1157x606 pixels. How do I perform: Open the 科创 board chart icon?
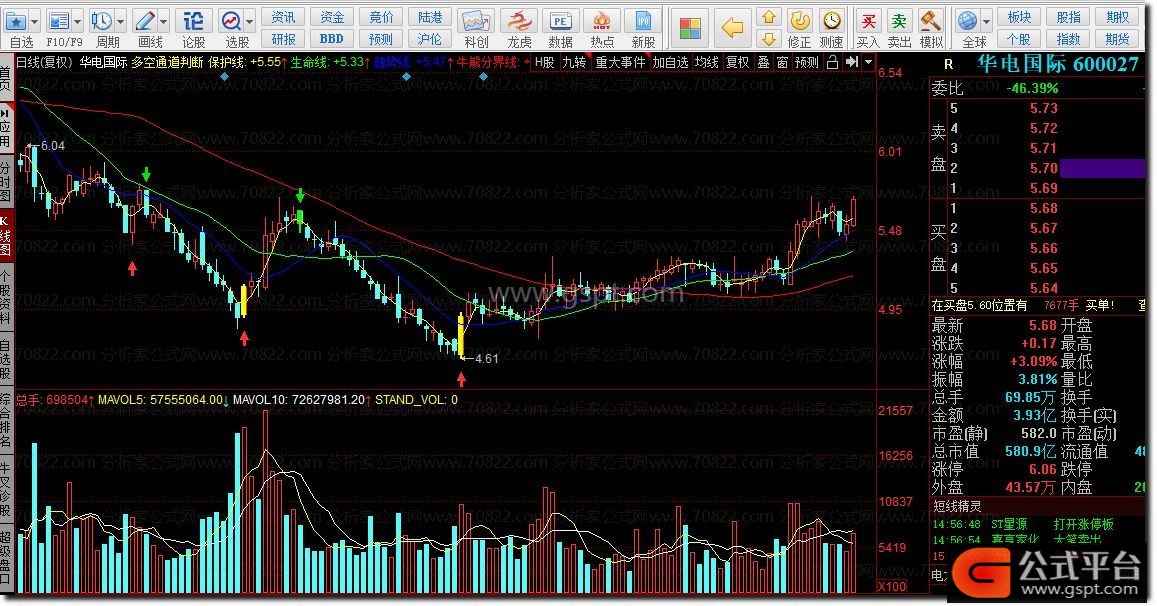(476, 21)
